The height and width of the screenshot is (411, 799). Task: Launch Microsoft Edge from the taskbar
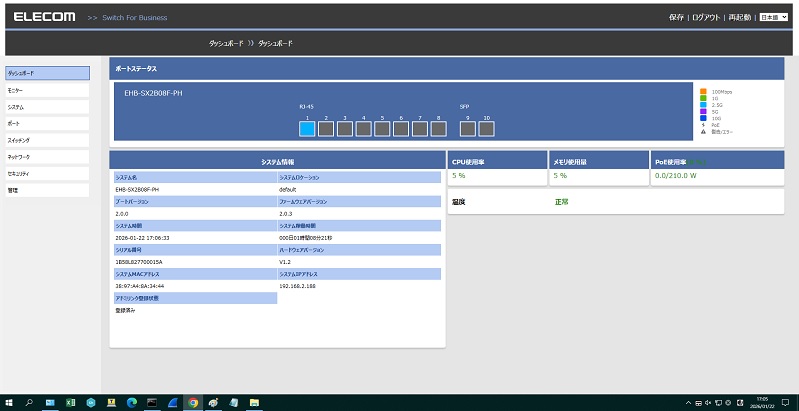[131, 402]
